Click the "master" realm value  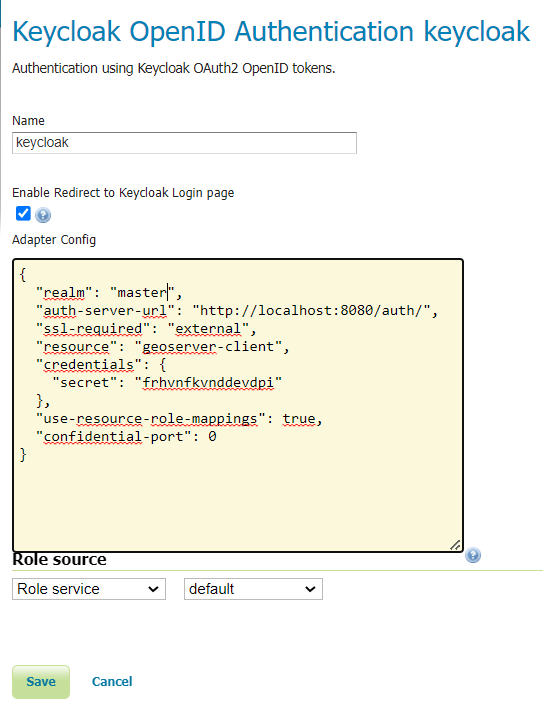142,293
